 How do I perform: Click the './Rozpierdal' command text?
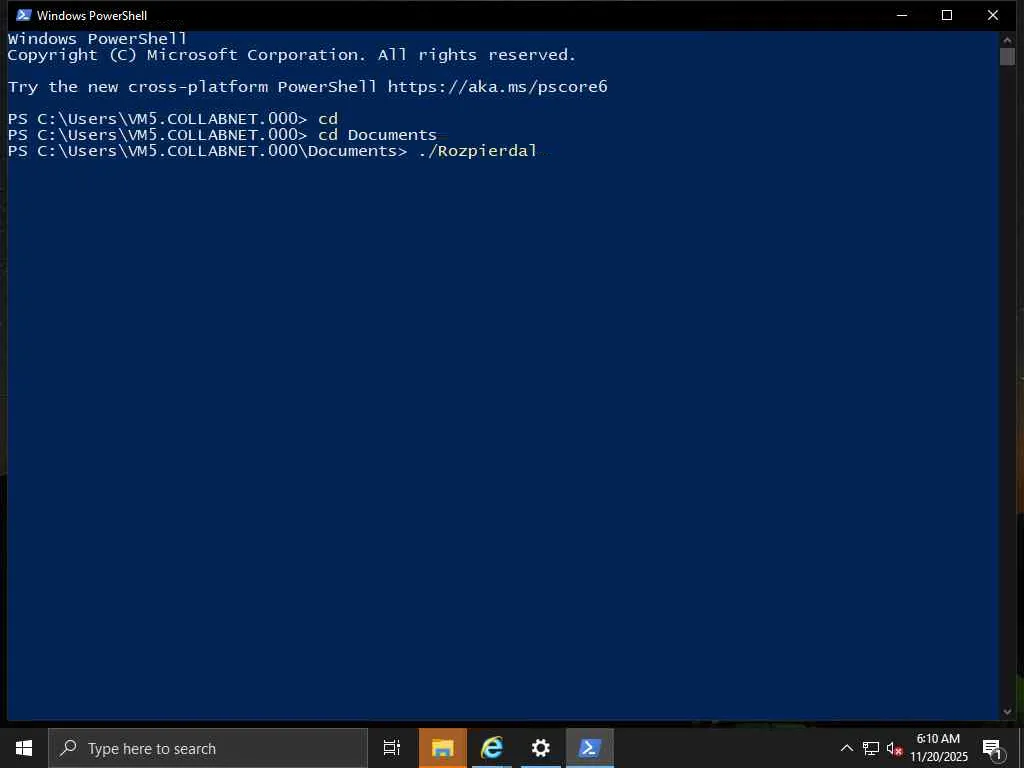click(477, 151)
